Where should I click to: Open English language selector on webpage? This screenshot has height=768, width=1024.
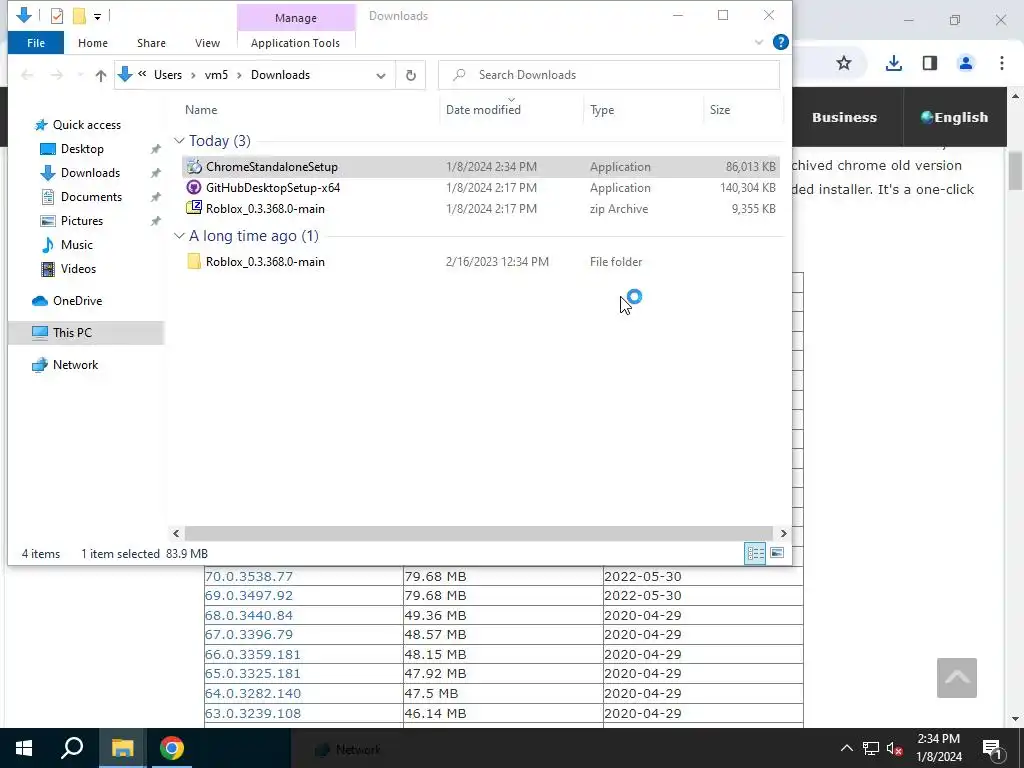[955, 118]
